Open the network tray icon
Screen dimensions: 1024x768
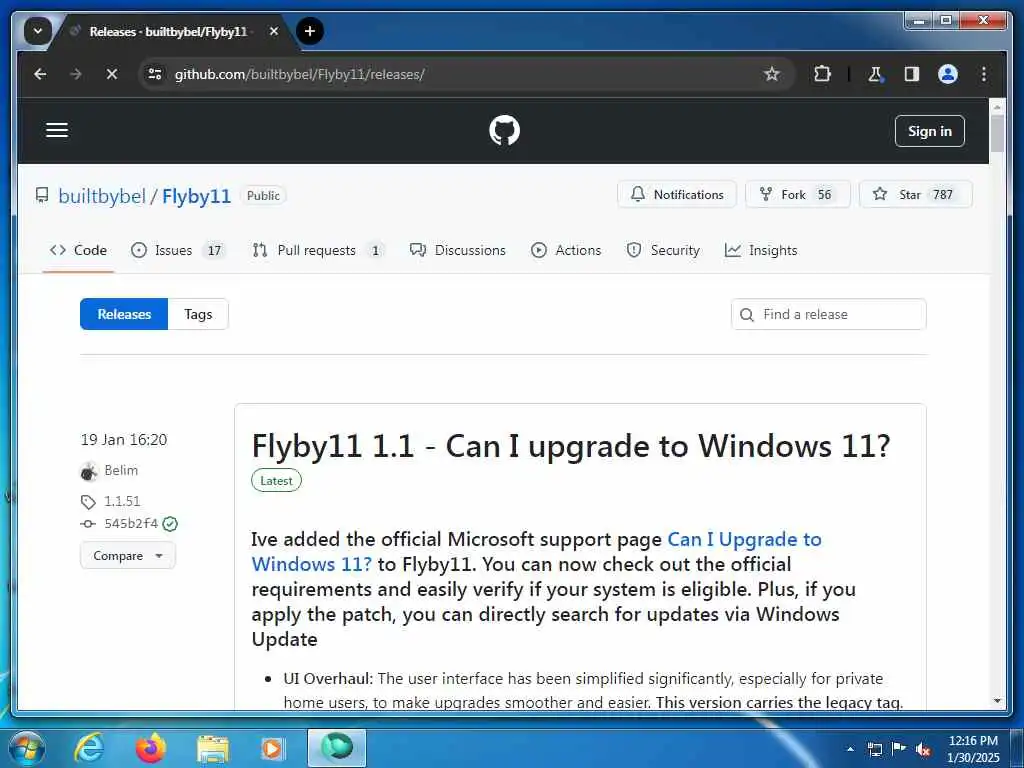coord(874,749)
